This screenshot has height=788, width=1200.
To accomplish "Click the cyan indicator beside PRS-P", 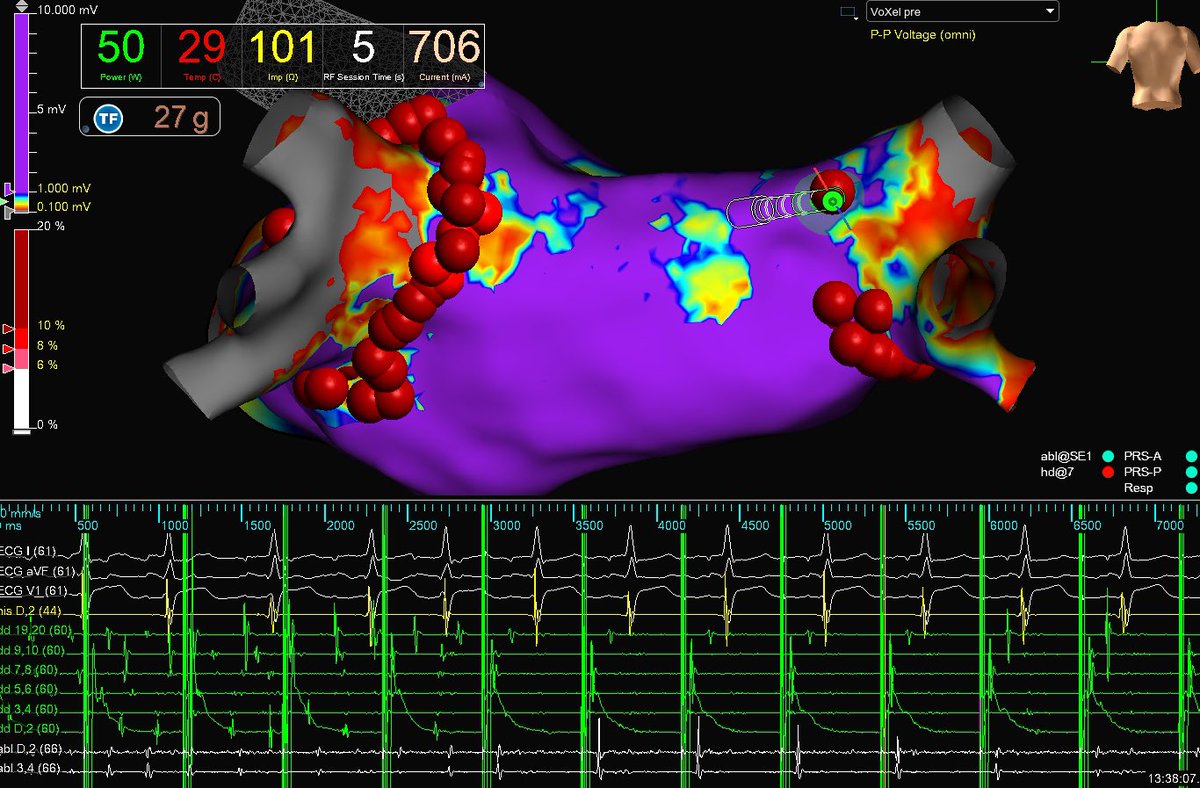I will (x=1191, y=471).
